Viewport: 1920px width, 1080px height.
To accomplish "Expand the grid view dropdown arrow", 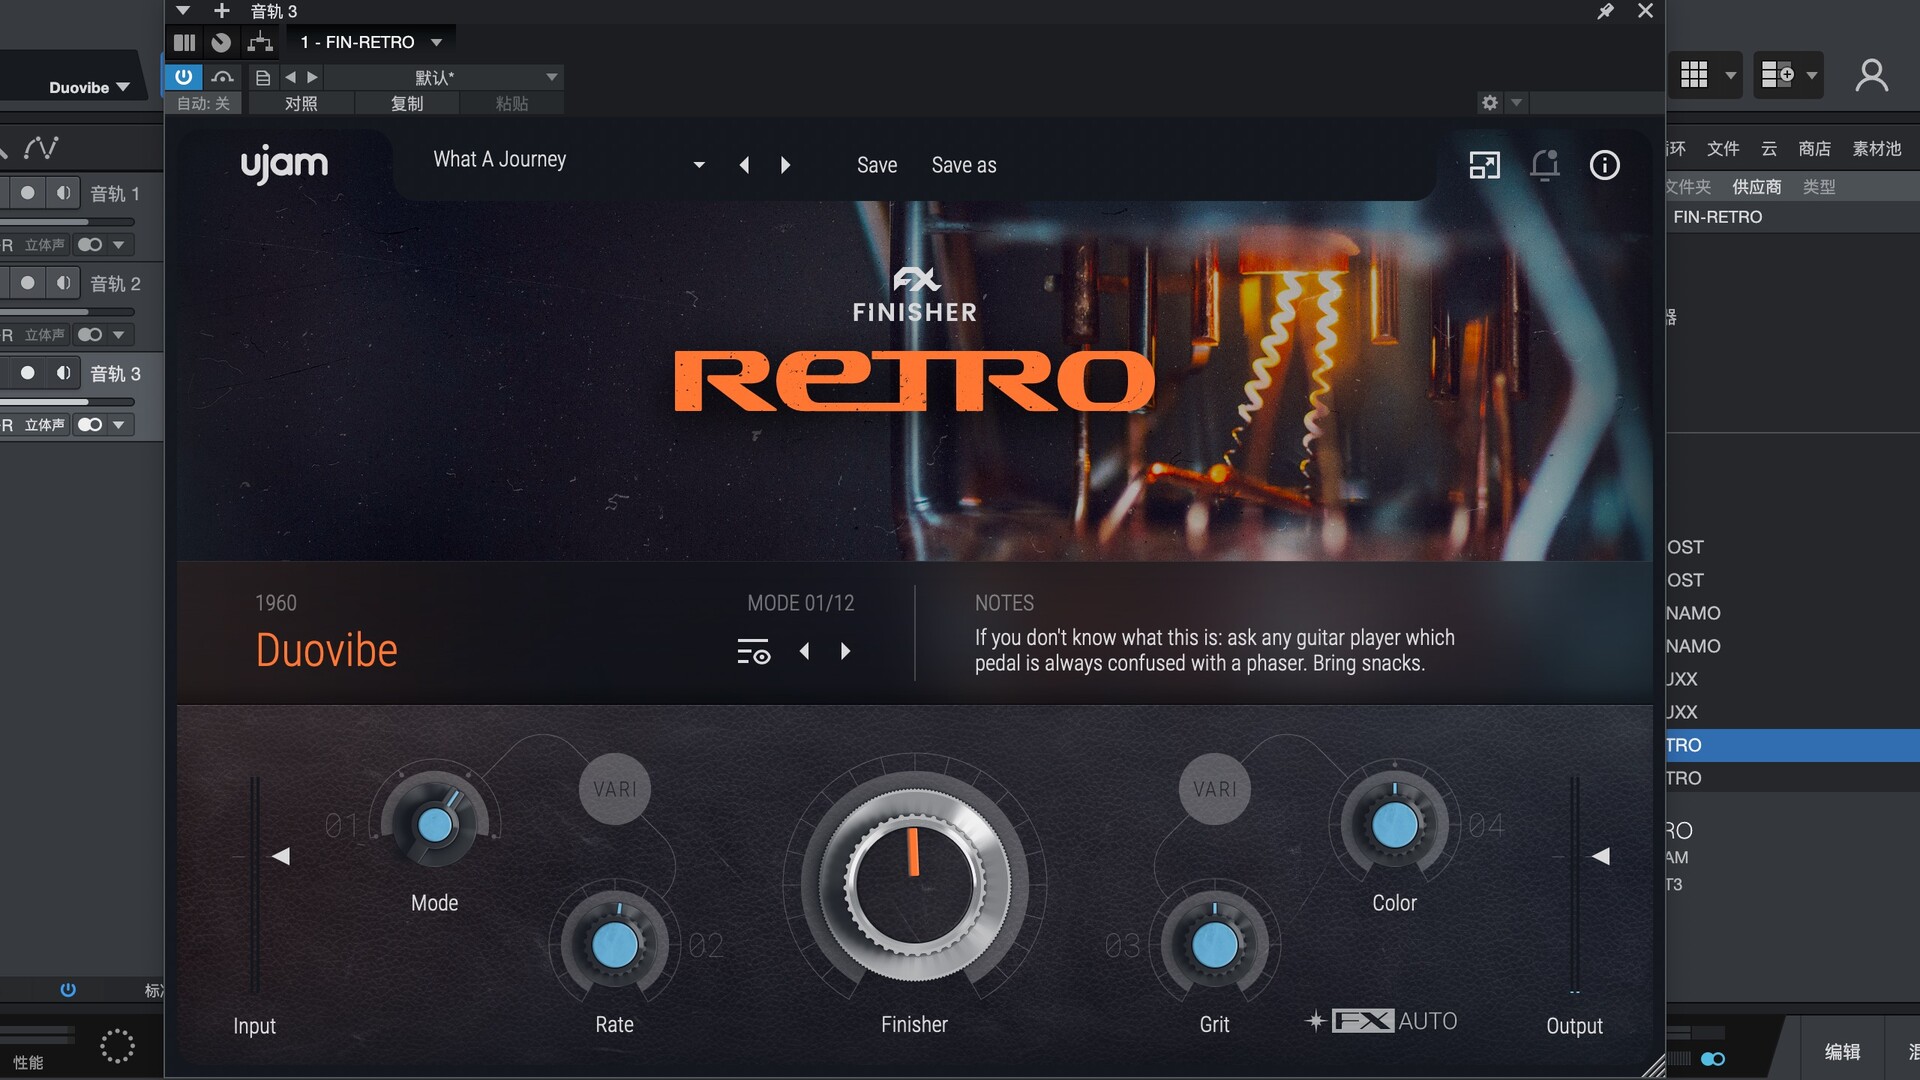I will point(1730,75).
